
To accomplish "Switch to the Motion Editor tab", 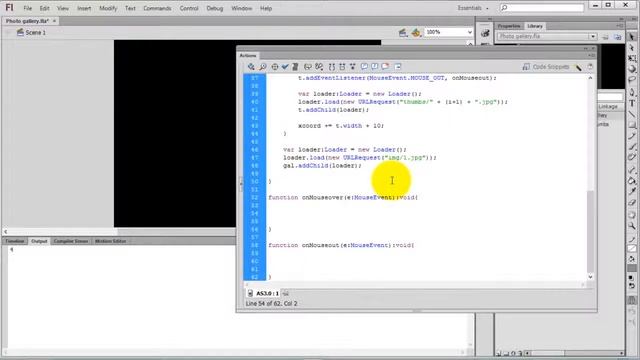I will (x=111, y=241).
